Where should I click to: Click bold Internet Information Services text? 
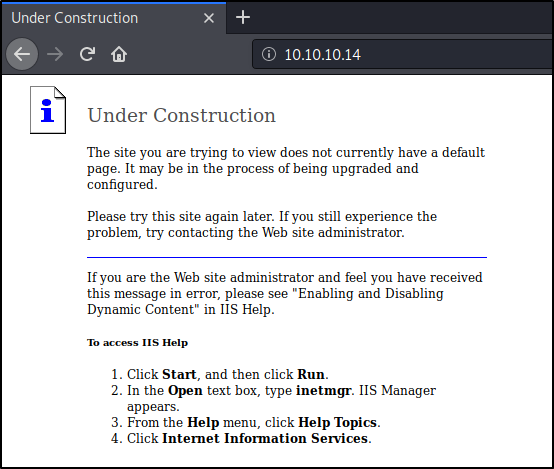(x=265, y=438)
